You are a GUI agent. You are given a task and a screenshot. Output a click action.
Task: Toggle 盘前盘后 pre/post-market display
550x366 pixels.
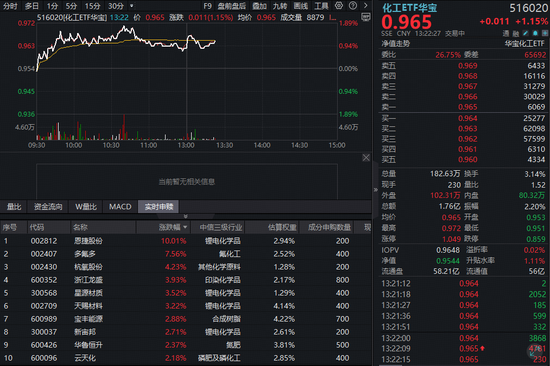point(232,6)
